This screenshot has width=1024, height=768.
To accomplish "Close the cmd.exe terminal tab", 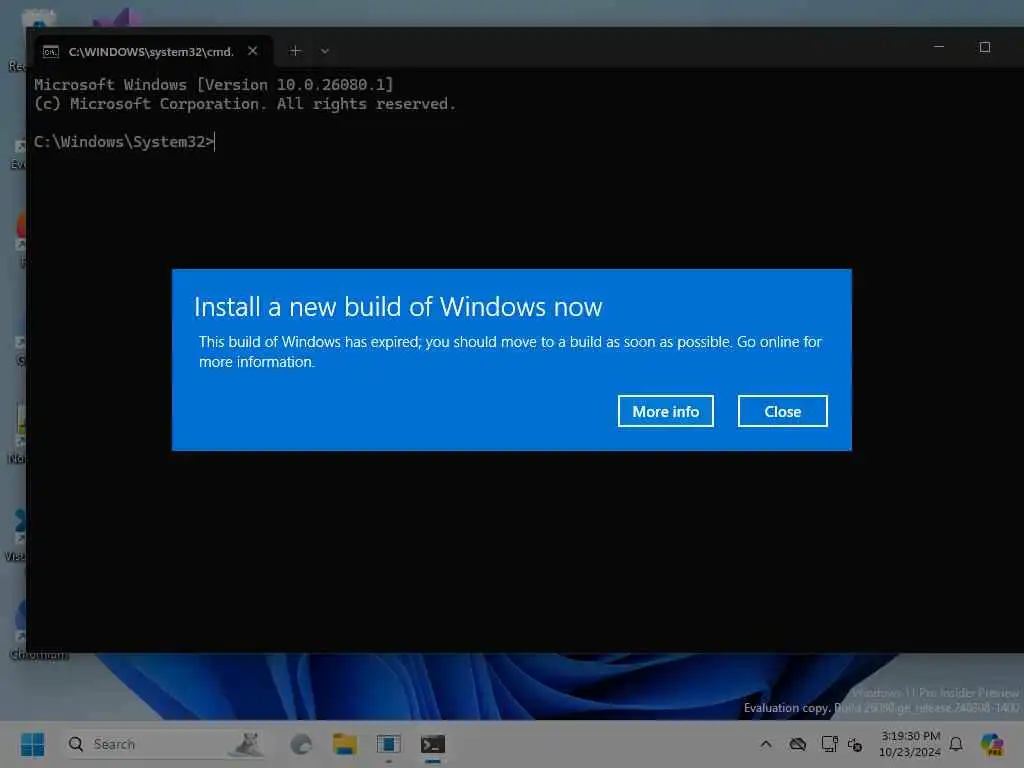I will (x=253, y=51).
